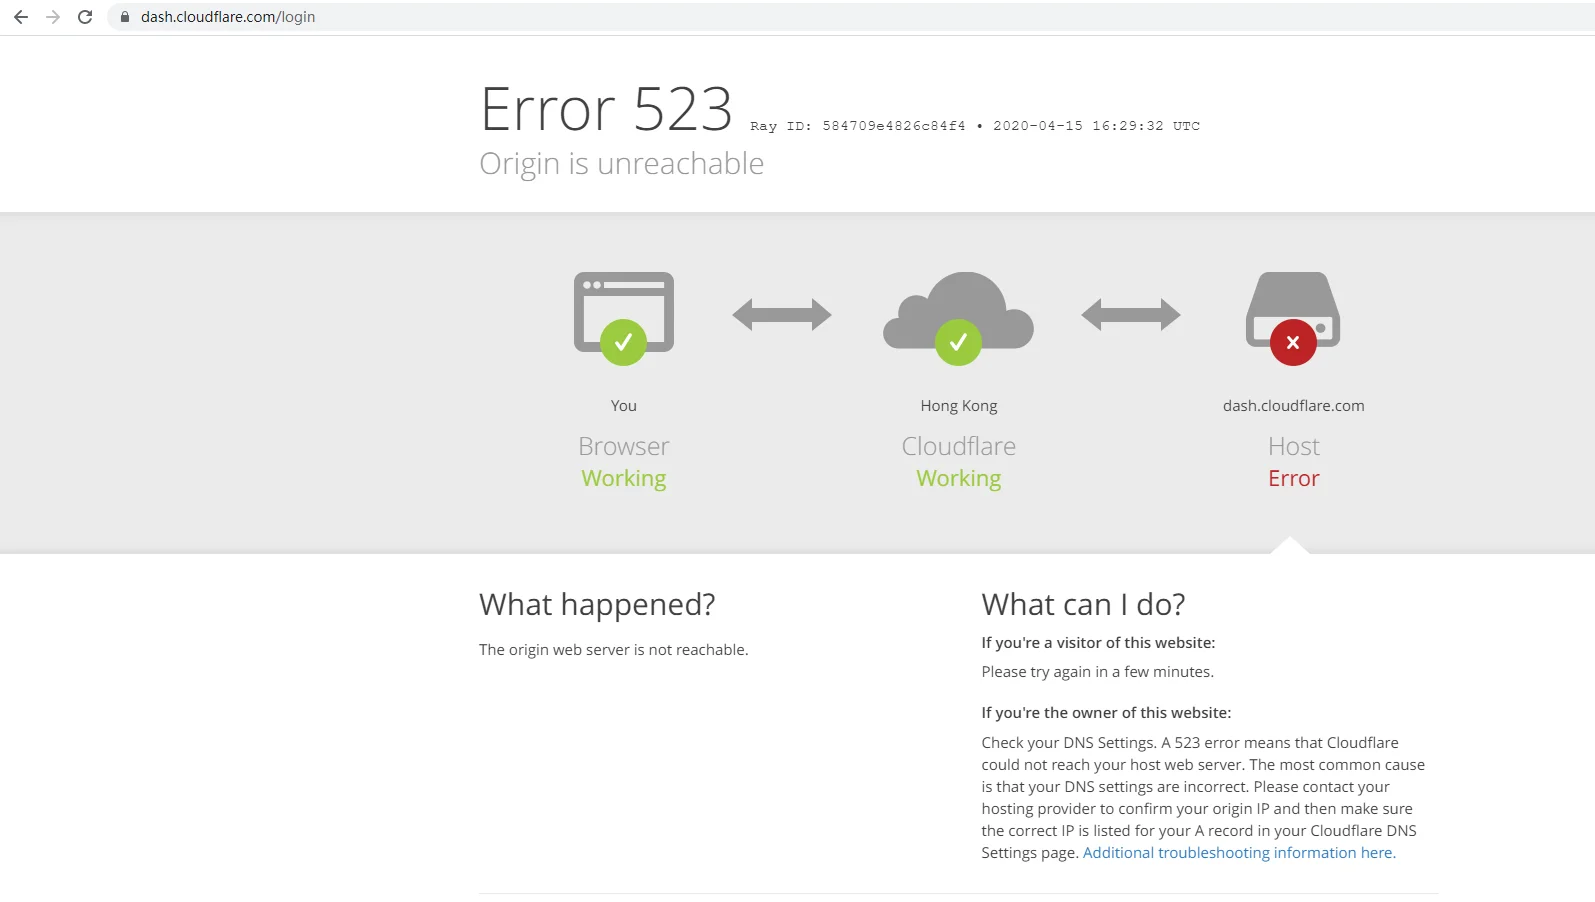Click the Error 523 heading
Screen dimensions: 1595x902
tap(606, 108)
